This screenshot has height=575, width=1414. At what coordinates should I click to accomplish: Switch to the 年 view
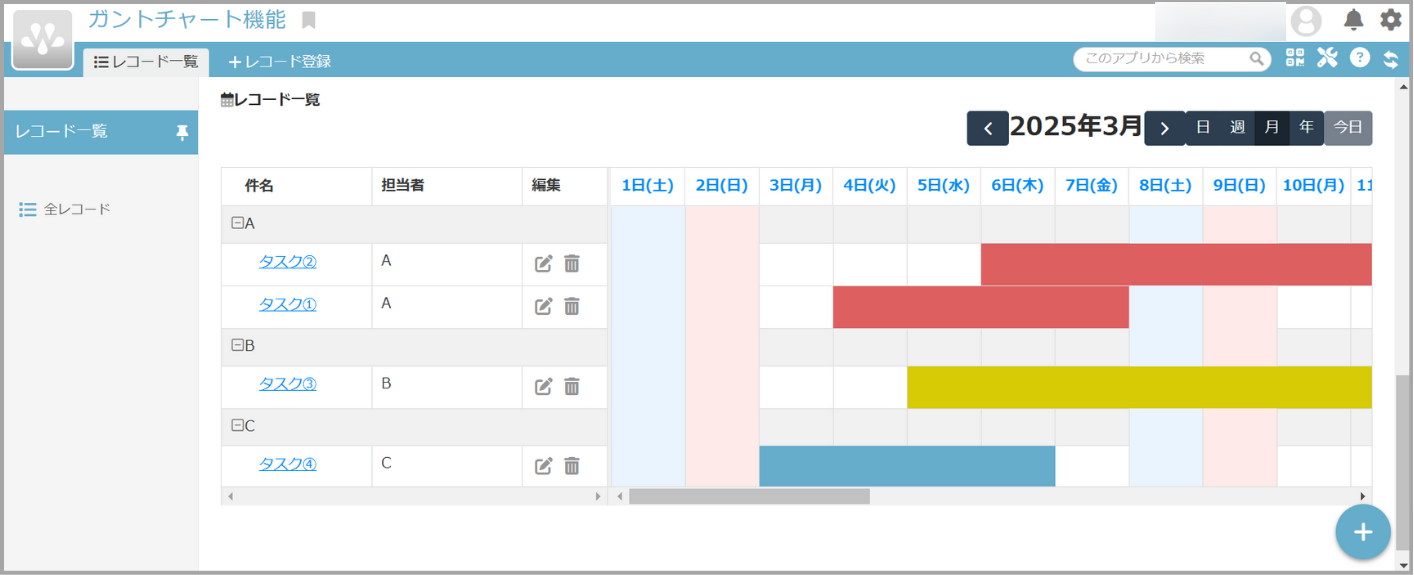pyautogui.click(x=1306, y=128)
